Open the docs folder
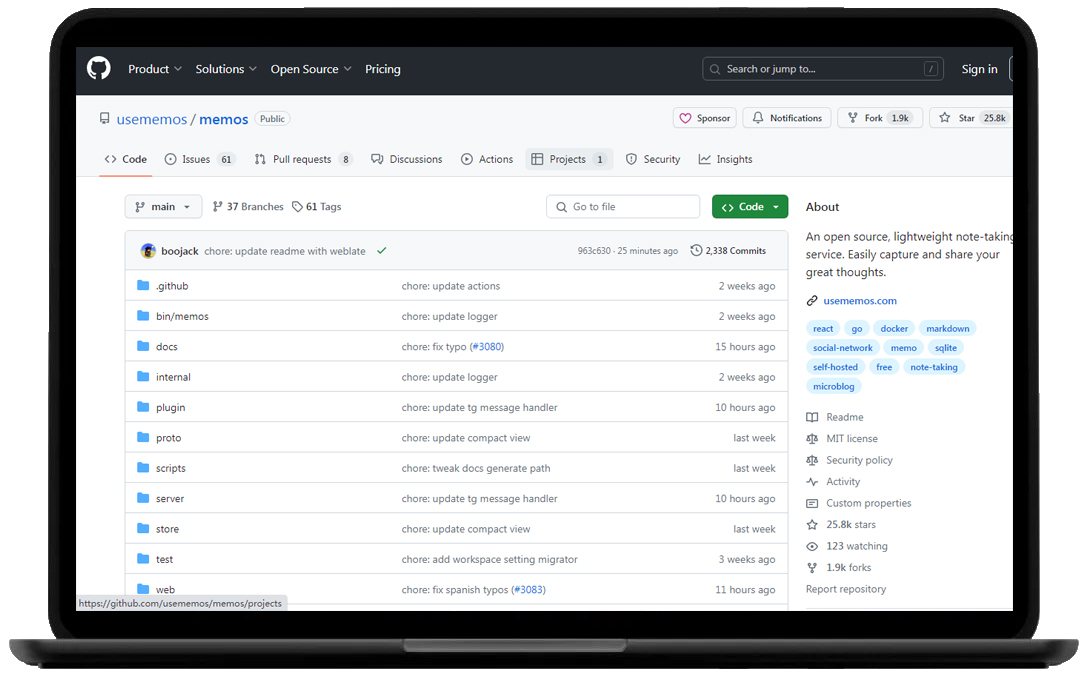 tap(166, 347)
